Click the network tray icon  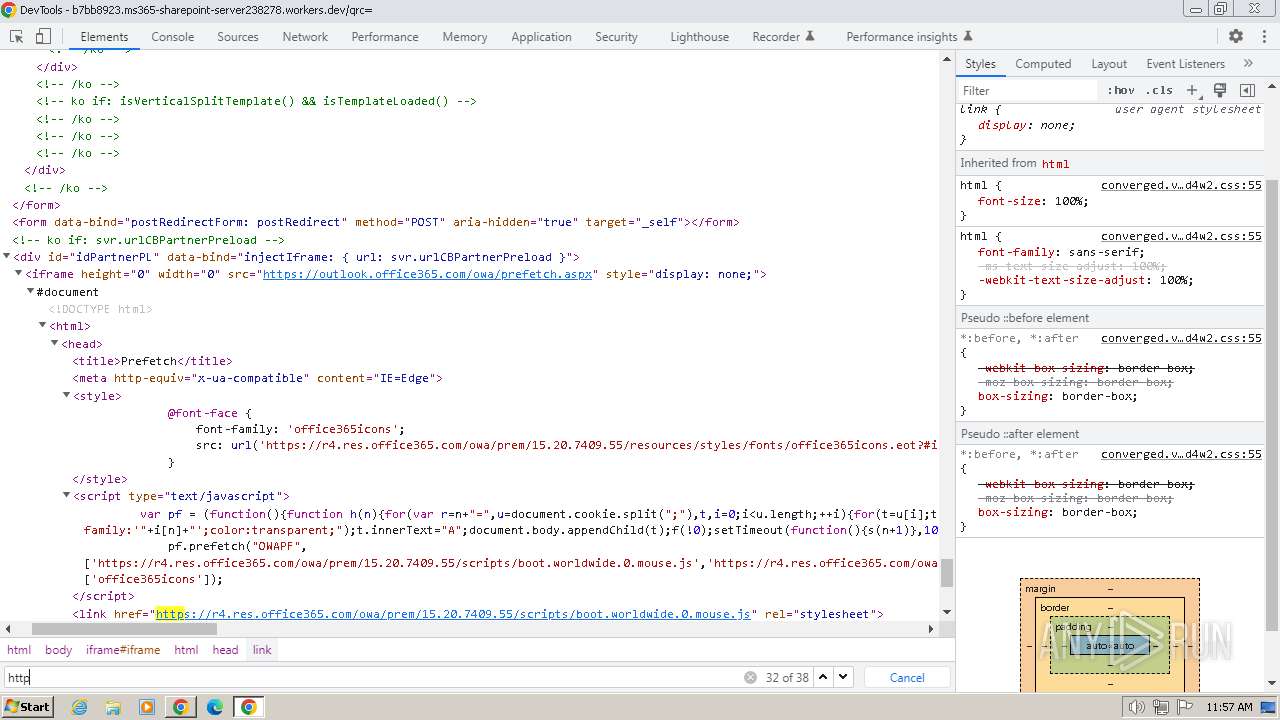tap(1160, 707)
